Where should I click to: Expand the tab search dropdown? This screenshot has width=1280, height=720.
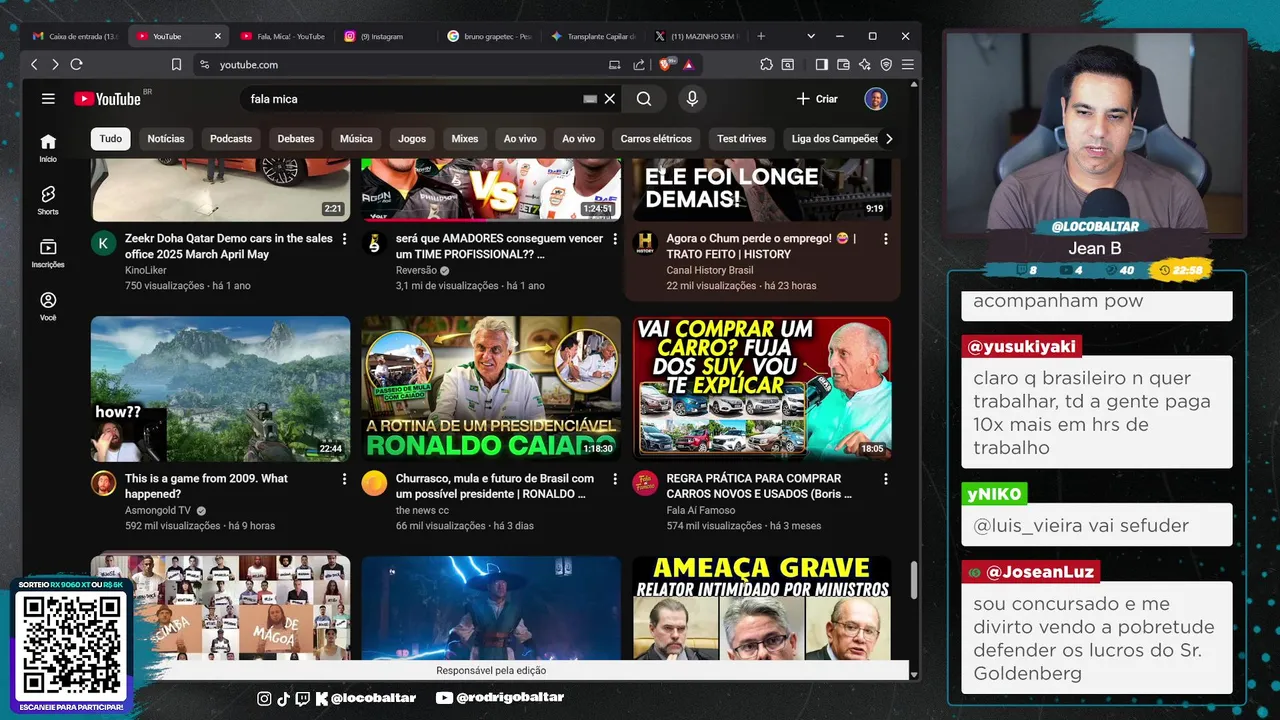click(x=811, y=36)
